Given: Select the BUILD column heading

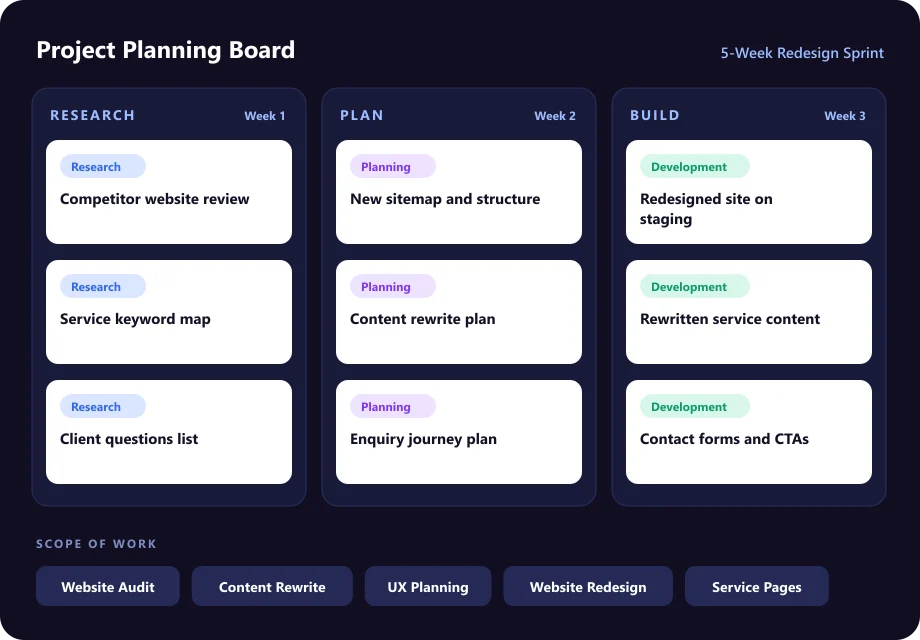Looking at the screenshot, I should (655, 115).
